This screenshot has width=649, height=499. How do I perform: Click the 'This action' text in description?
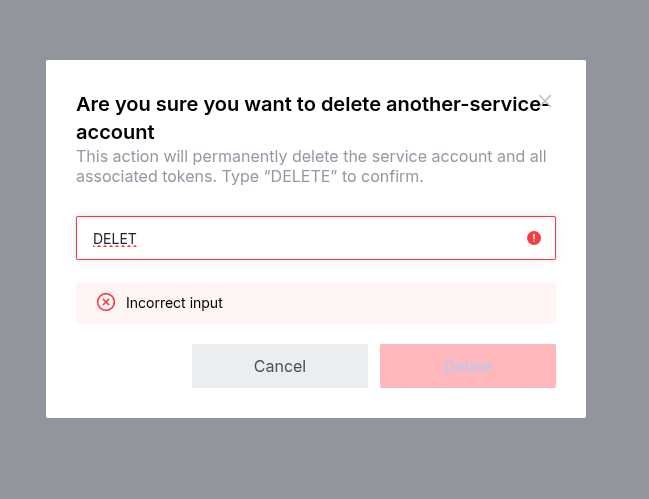tap(112, 157)
